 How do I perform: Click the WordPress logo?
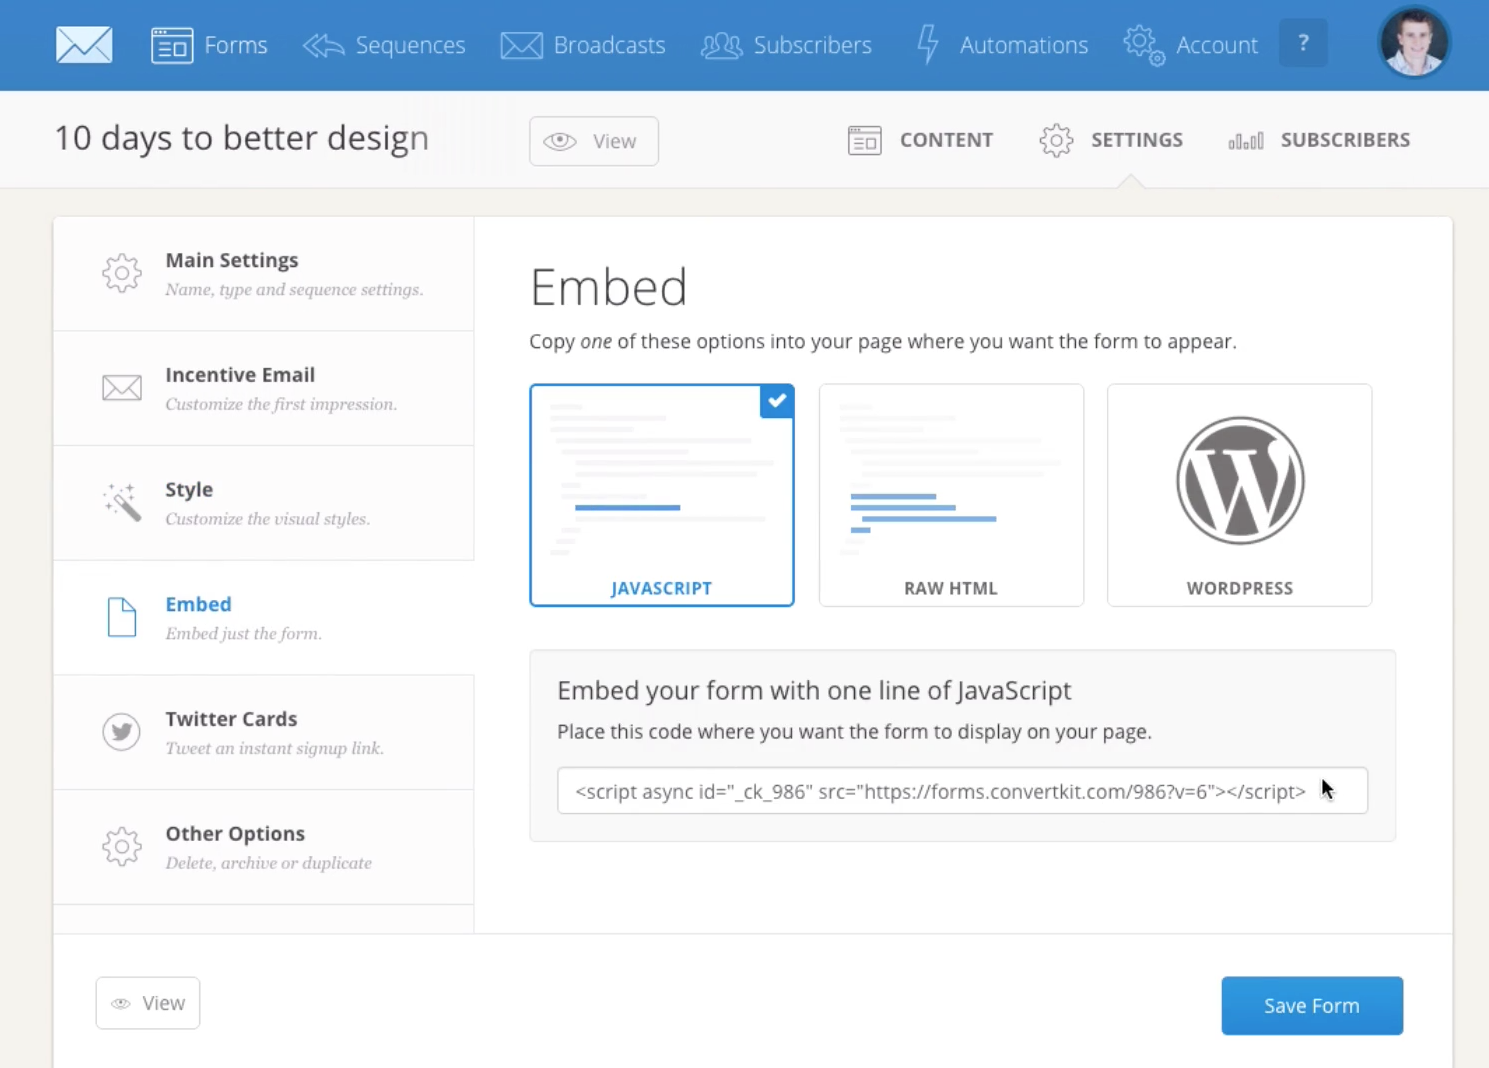click(x=1240, y=481)
